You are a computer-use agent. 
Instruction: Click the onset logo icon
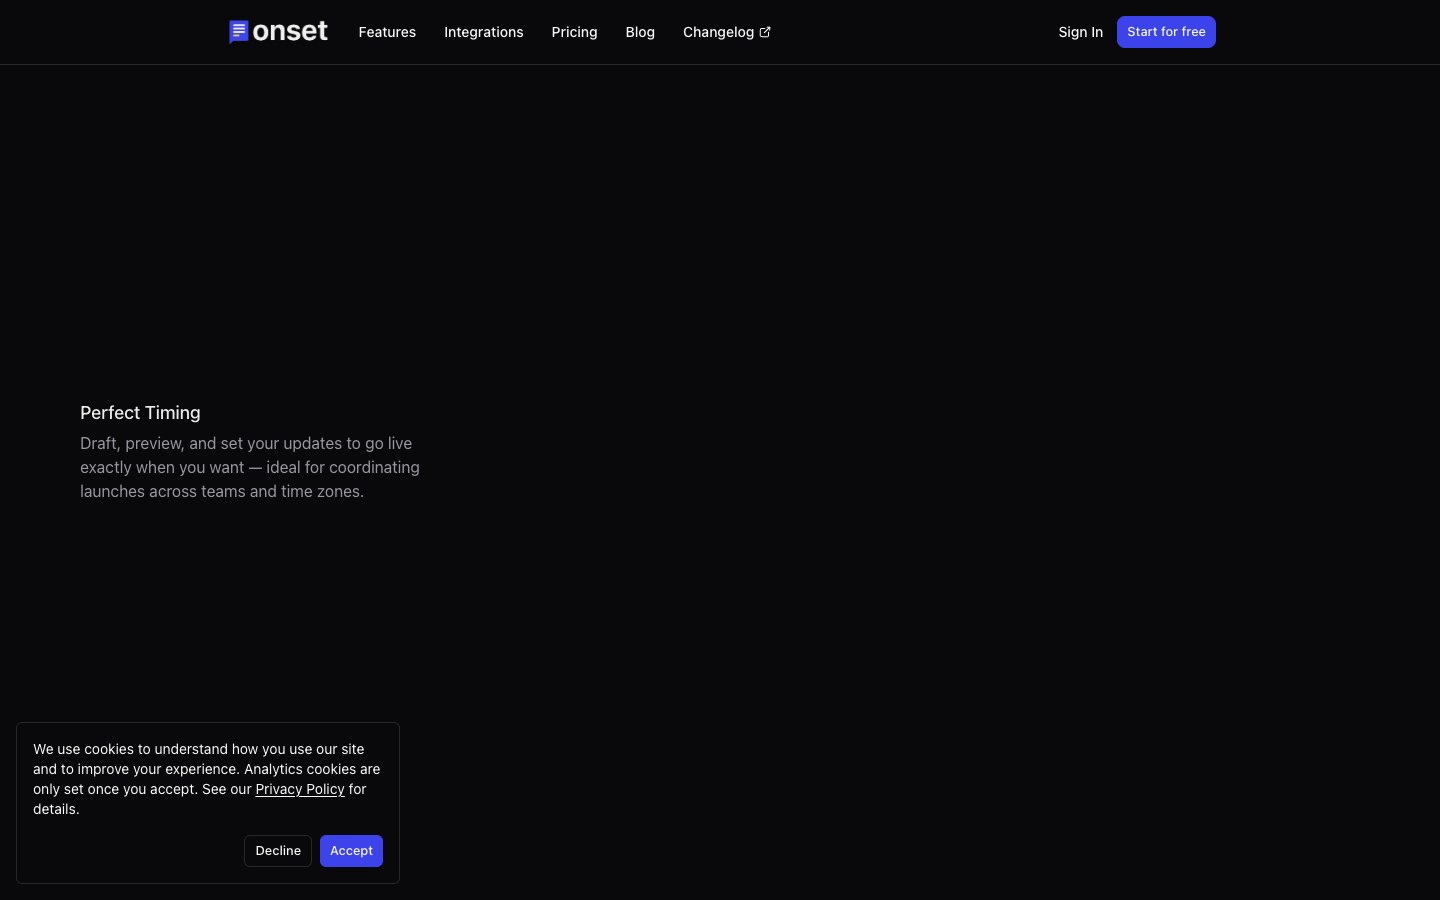pos(238,32)
